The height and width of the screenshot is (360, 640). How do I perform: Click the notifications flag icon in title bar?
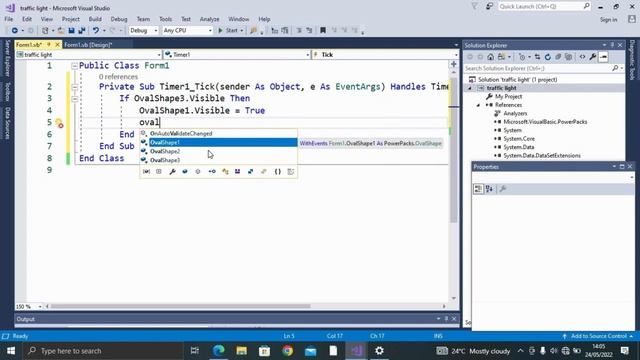474,7
